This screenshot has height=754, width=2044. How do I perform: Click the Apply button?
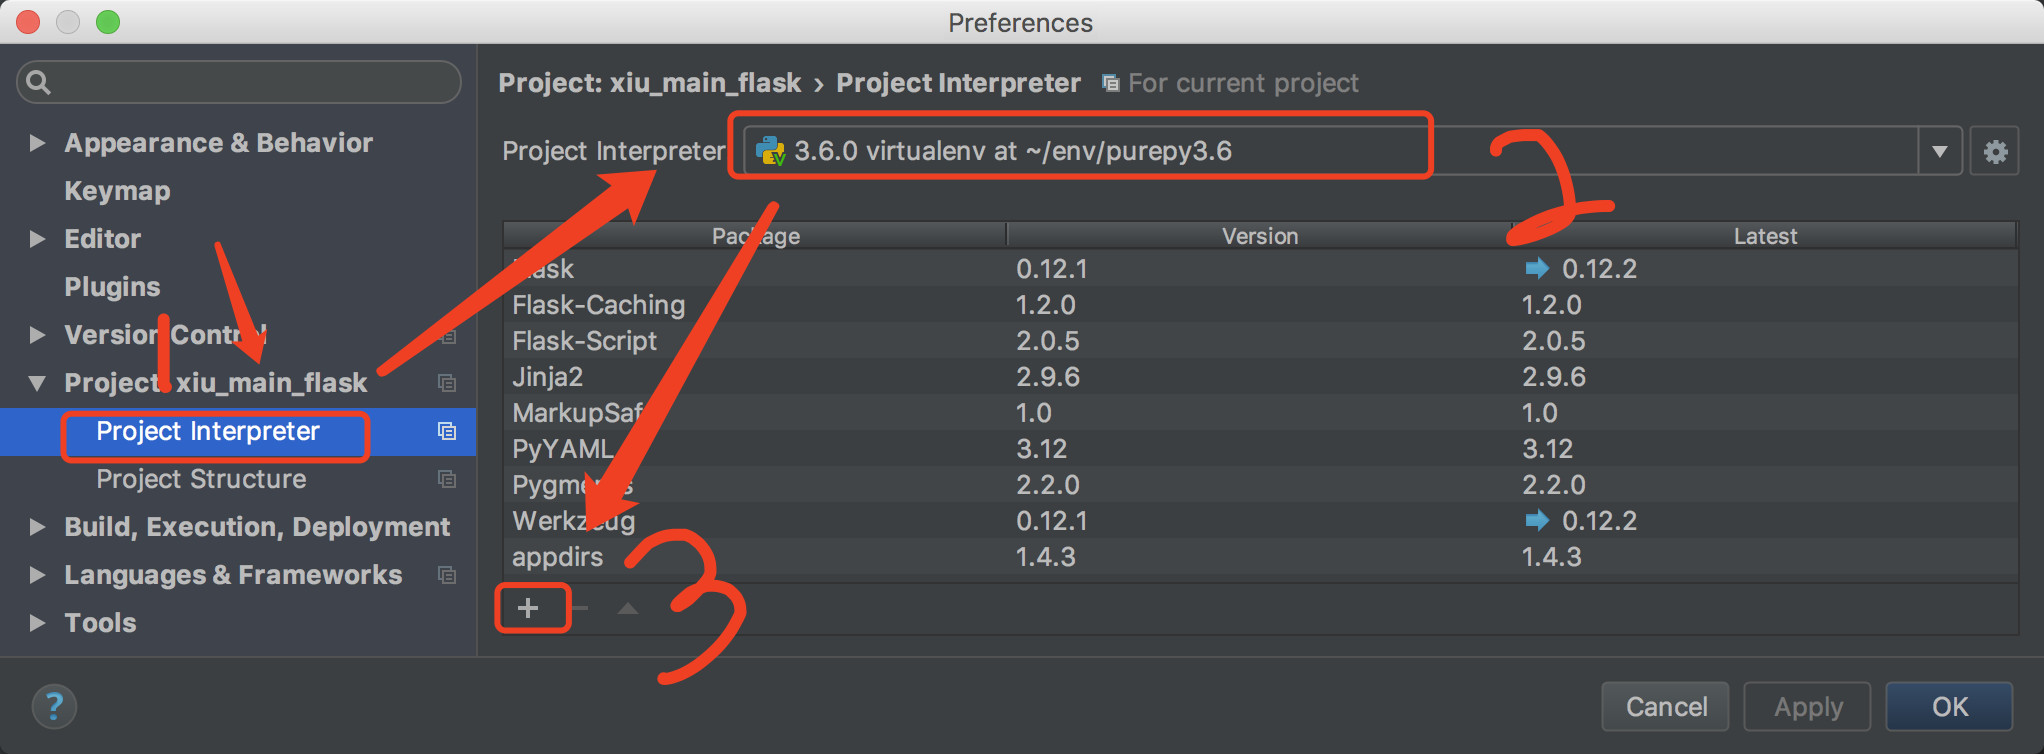pyautogui.click(x=1808, y=707)
